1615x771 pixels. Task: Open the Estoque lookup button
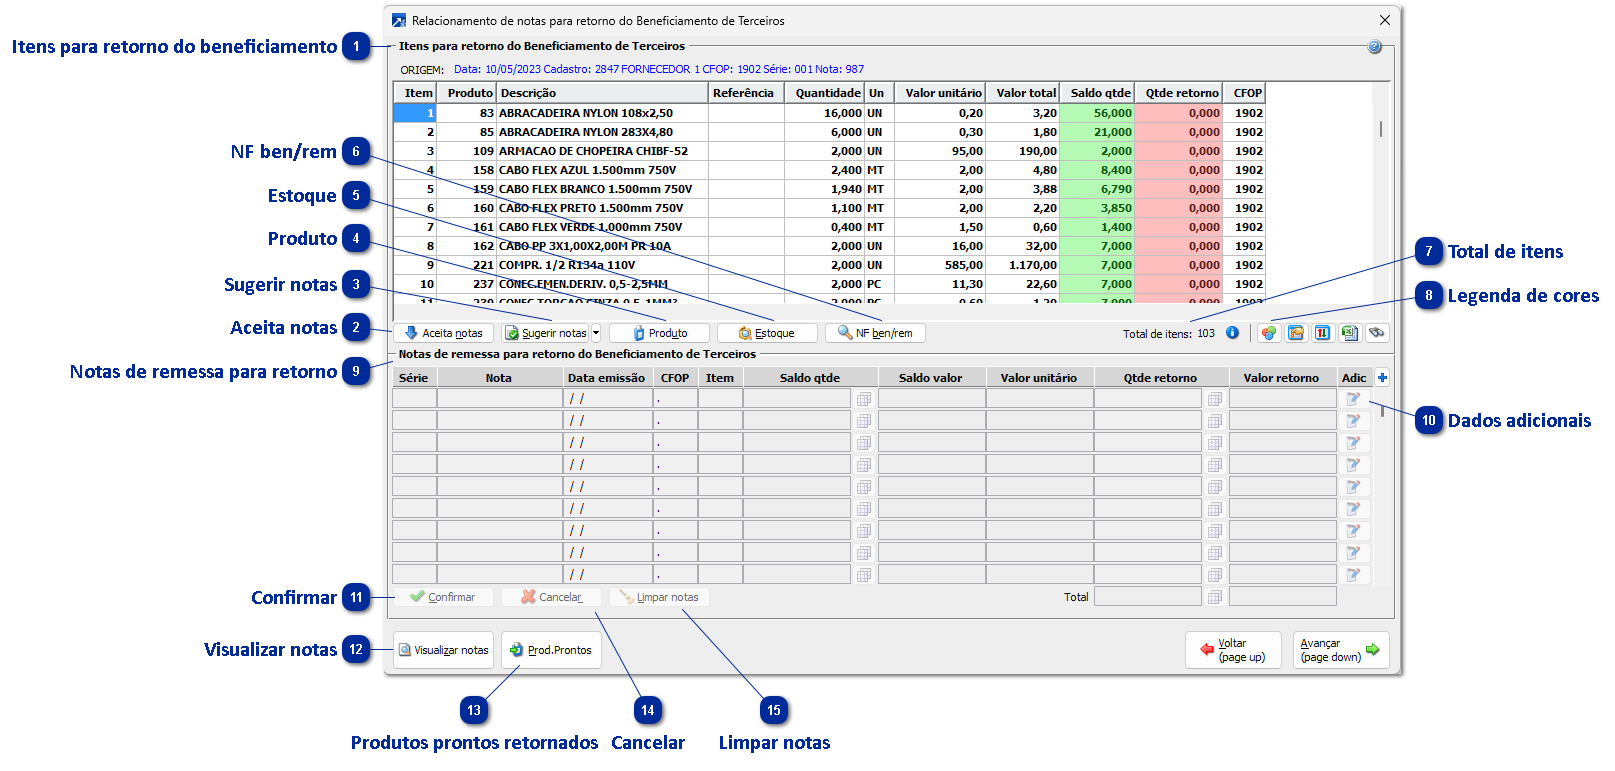(x=767, y=333)
